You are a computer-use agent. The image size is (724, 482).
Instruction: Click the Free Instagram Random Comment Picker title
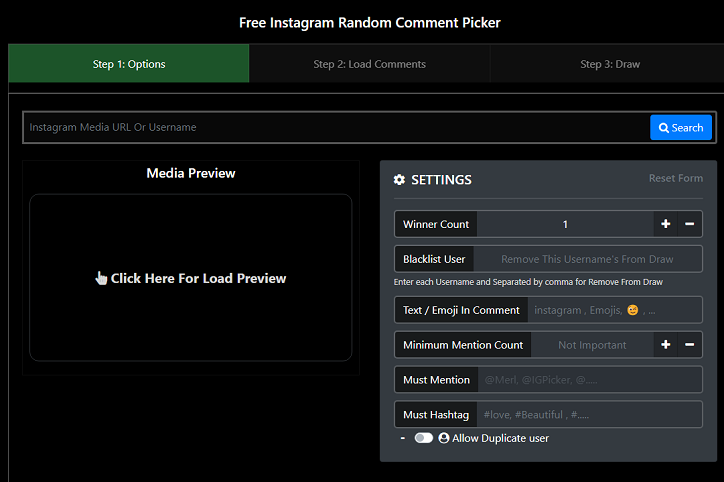pyautogui.click(x=369, y=23)
